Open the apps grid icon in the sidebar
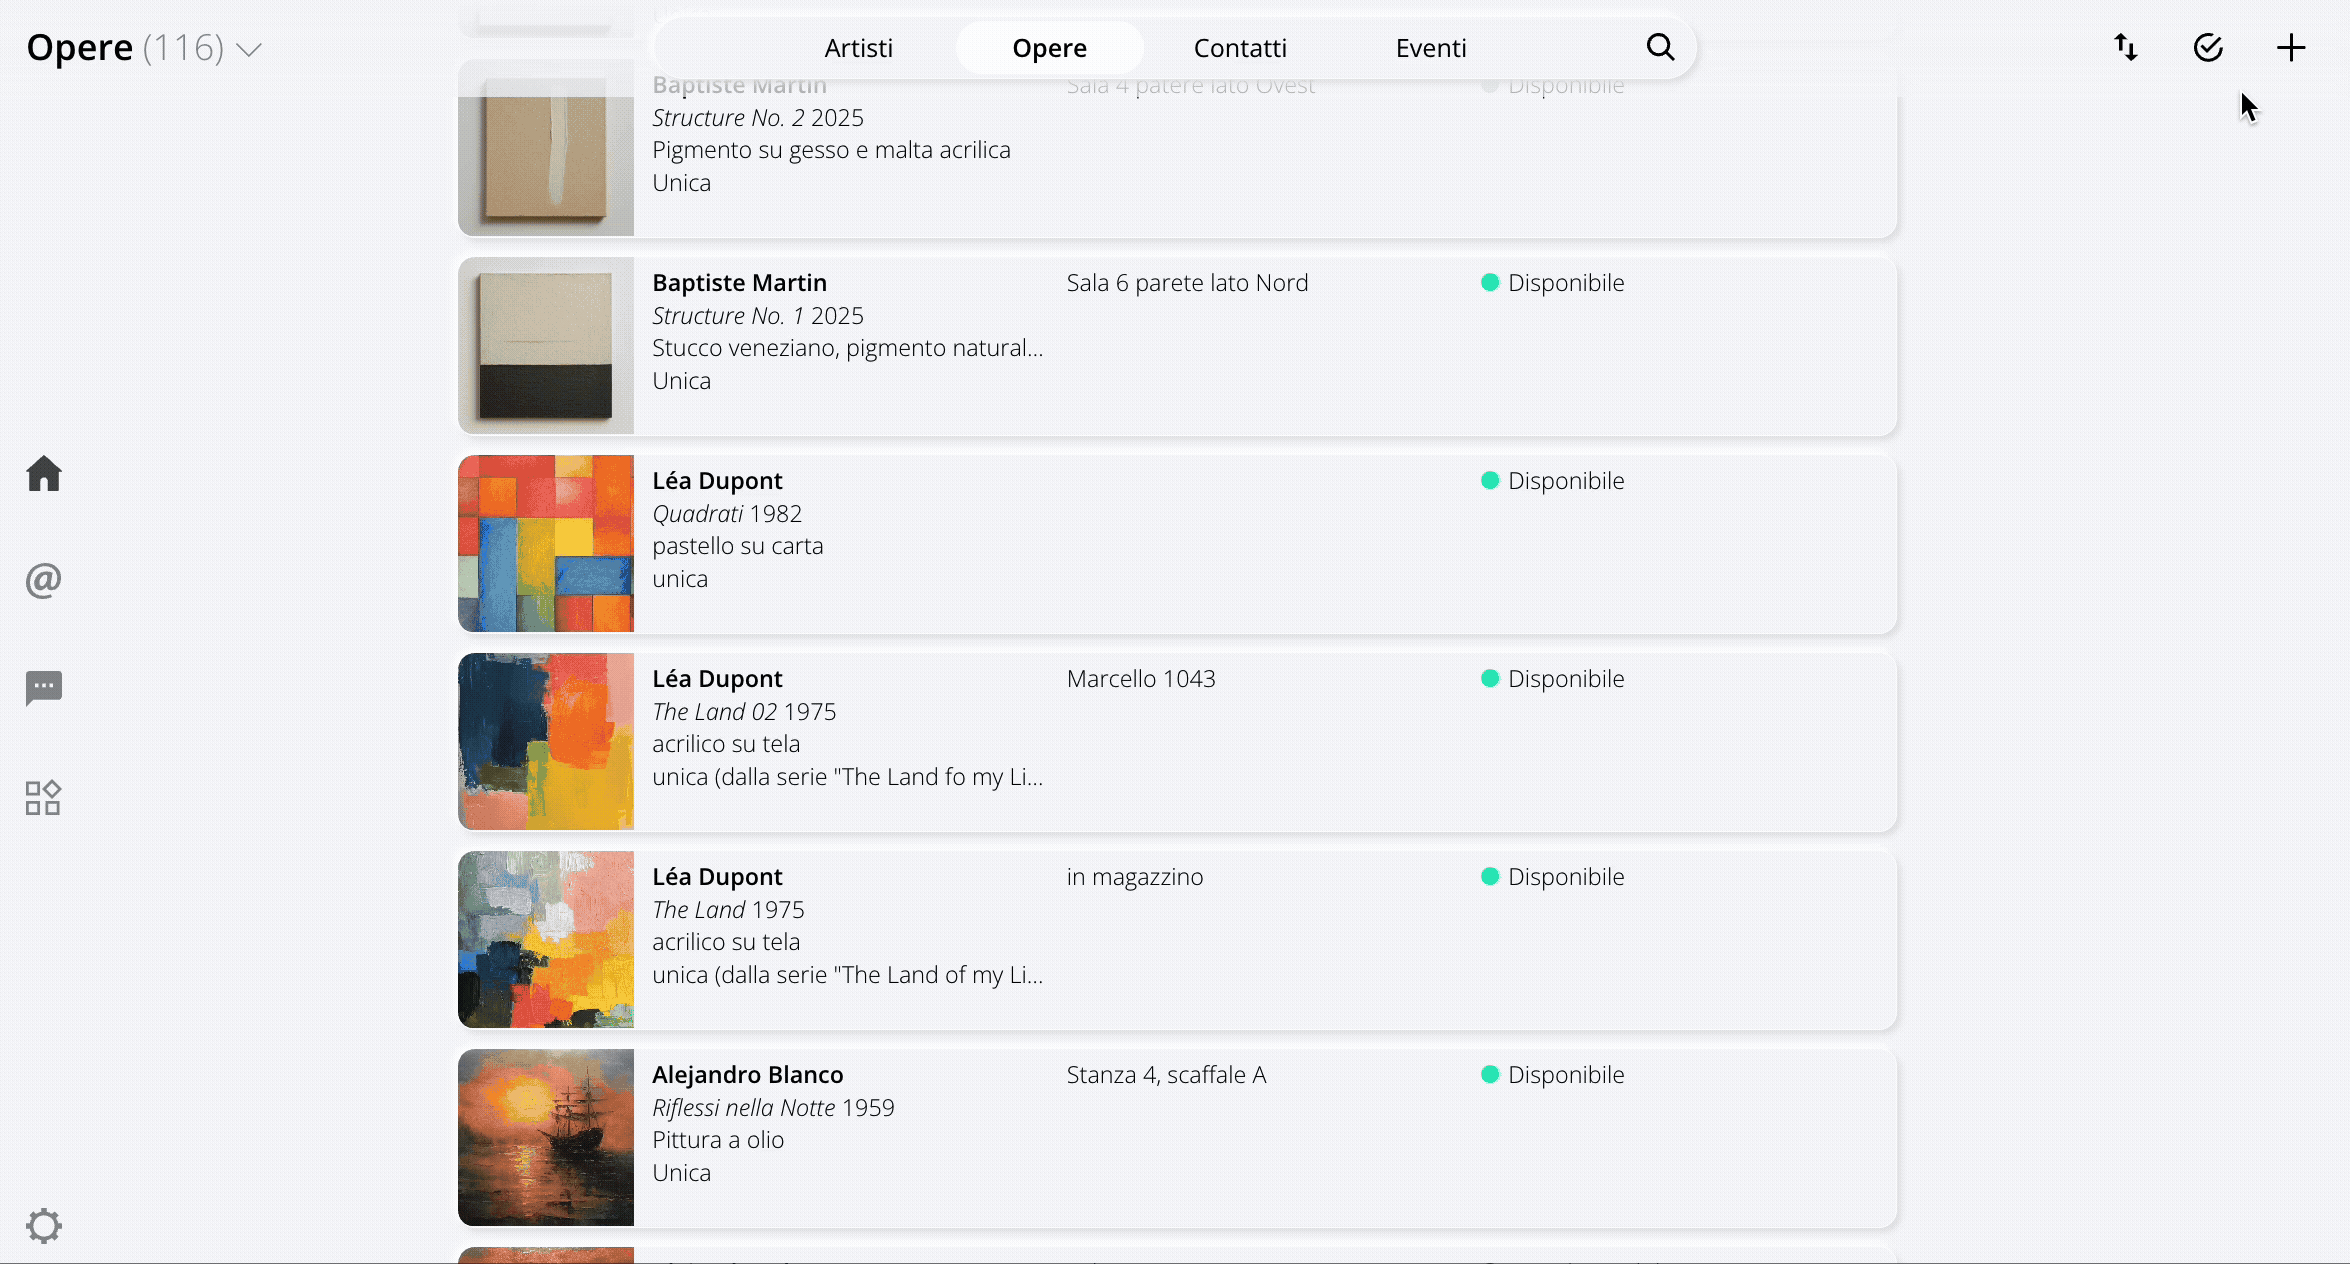The image size is (2350, 1264). (x=43, y=797)
